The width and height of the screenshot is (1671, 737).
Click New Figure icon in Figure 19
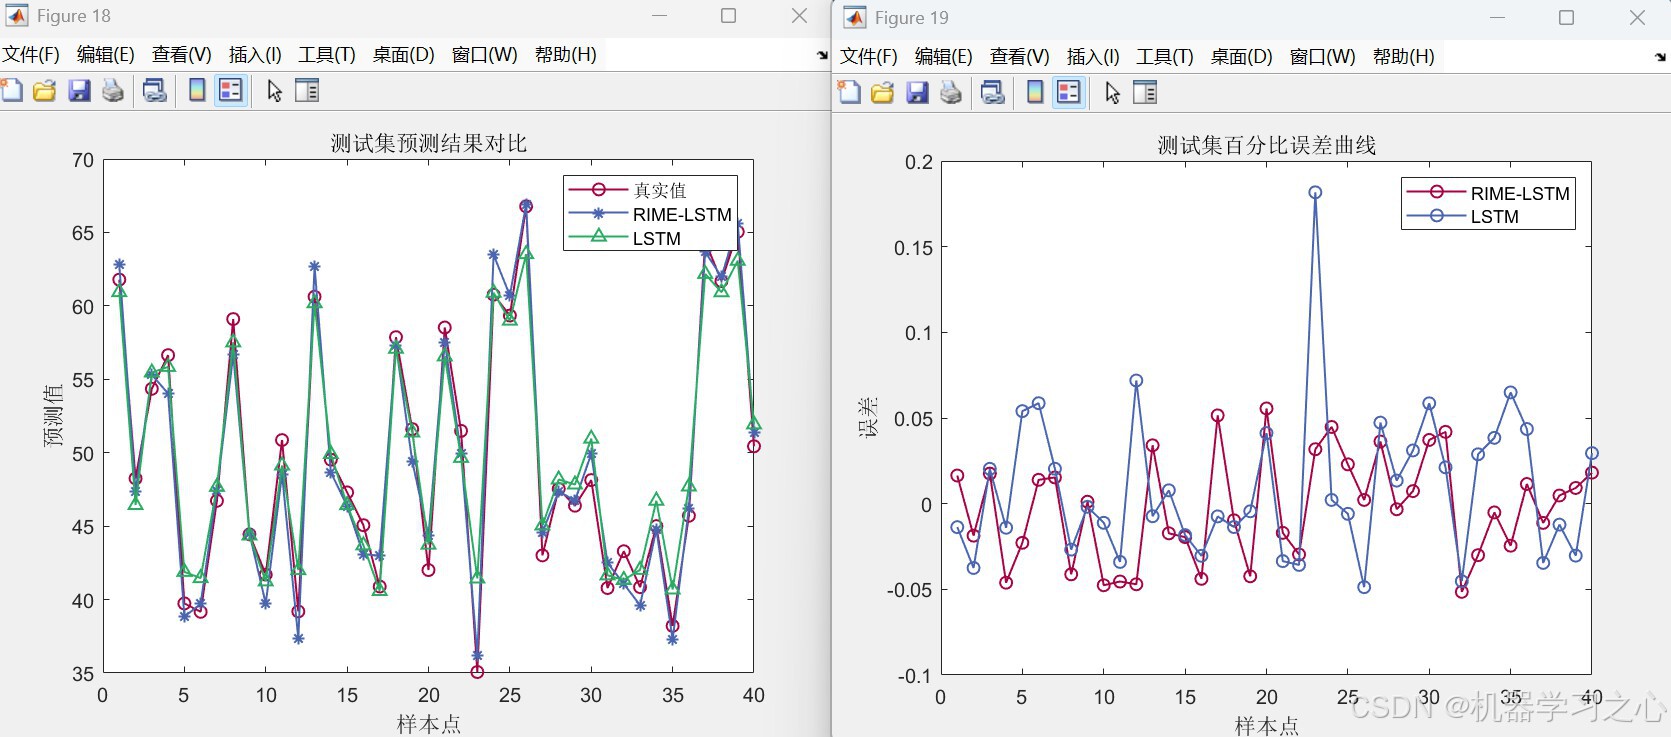850,93
